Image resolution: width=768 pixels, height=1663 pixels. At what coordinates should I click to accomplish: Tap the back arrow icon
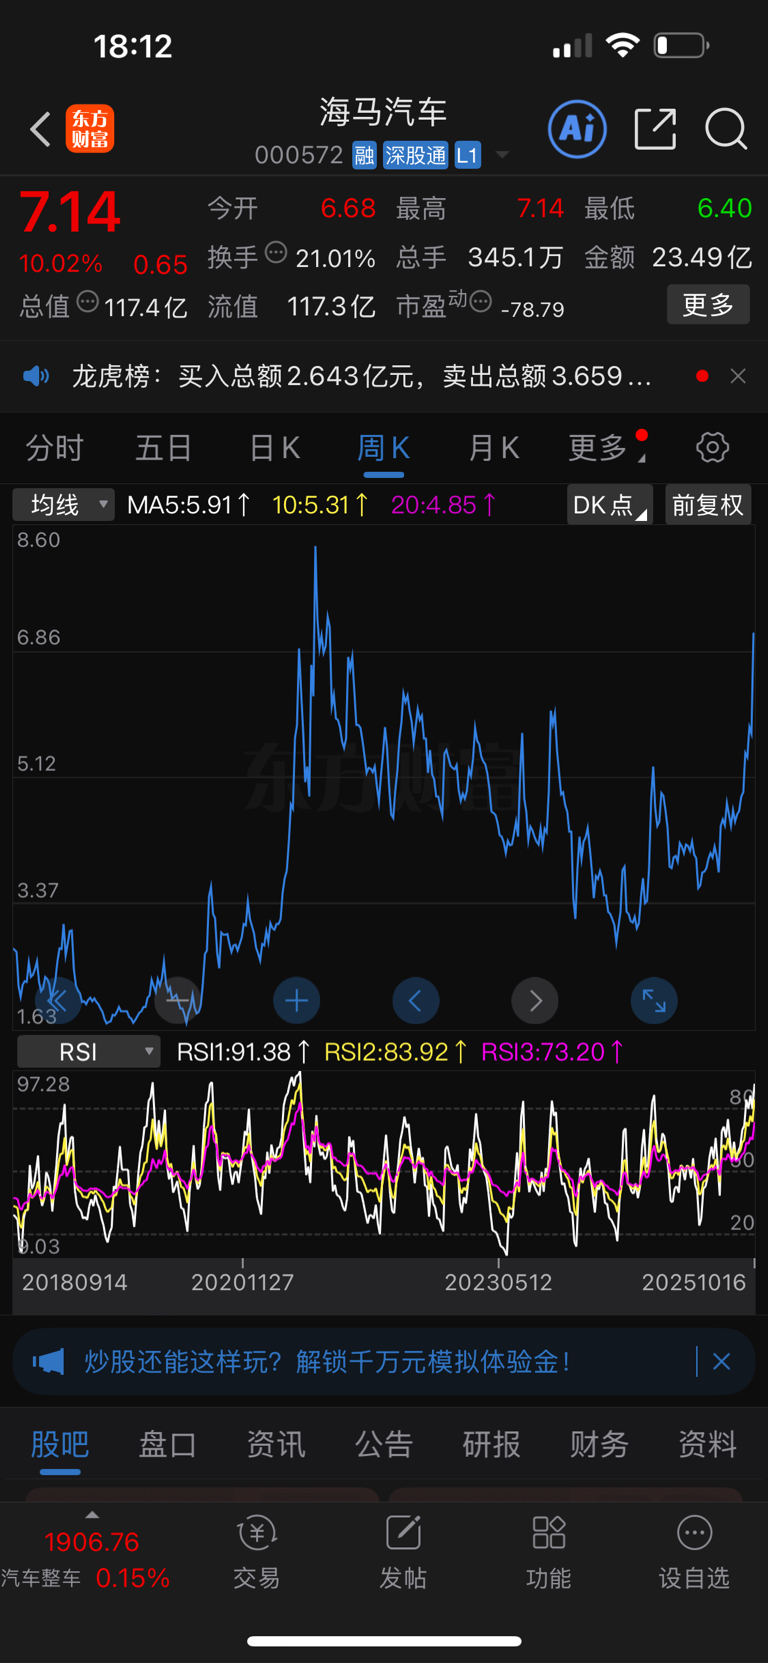tap(40, 130)
